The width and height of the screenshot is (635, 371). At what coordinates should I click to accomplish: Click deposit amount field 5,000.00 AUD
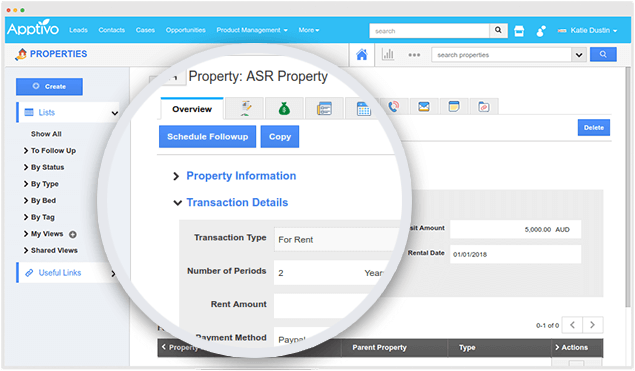pyautogui.click(x=515, y=229)
